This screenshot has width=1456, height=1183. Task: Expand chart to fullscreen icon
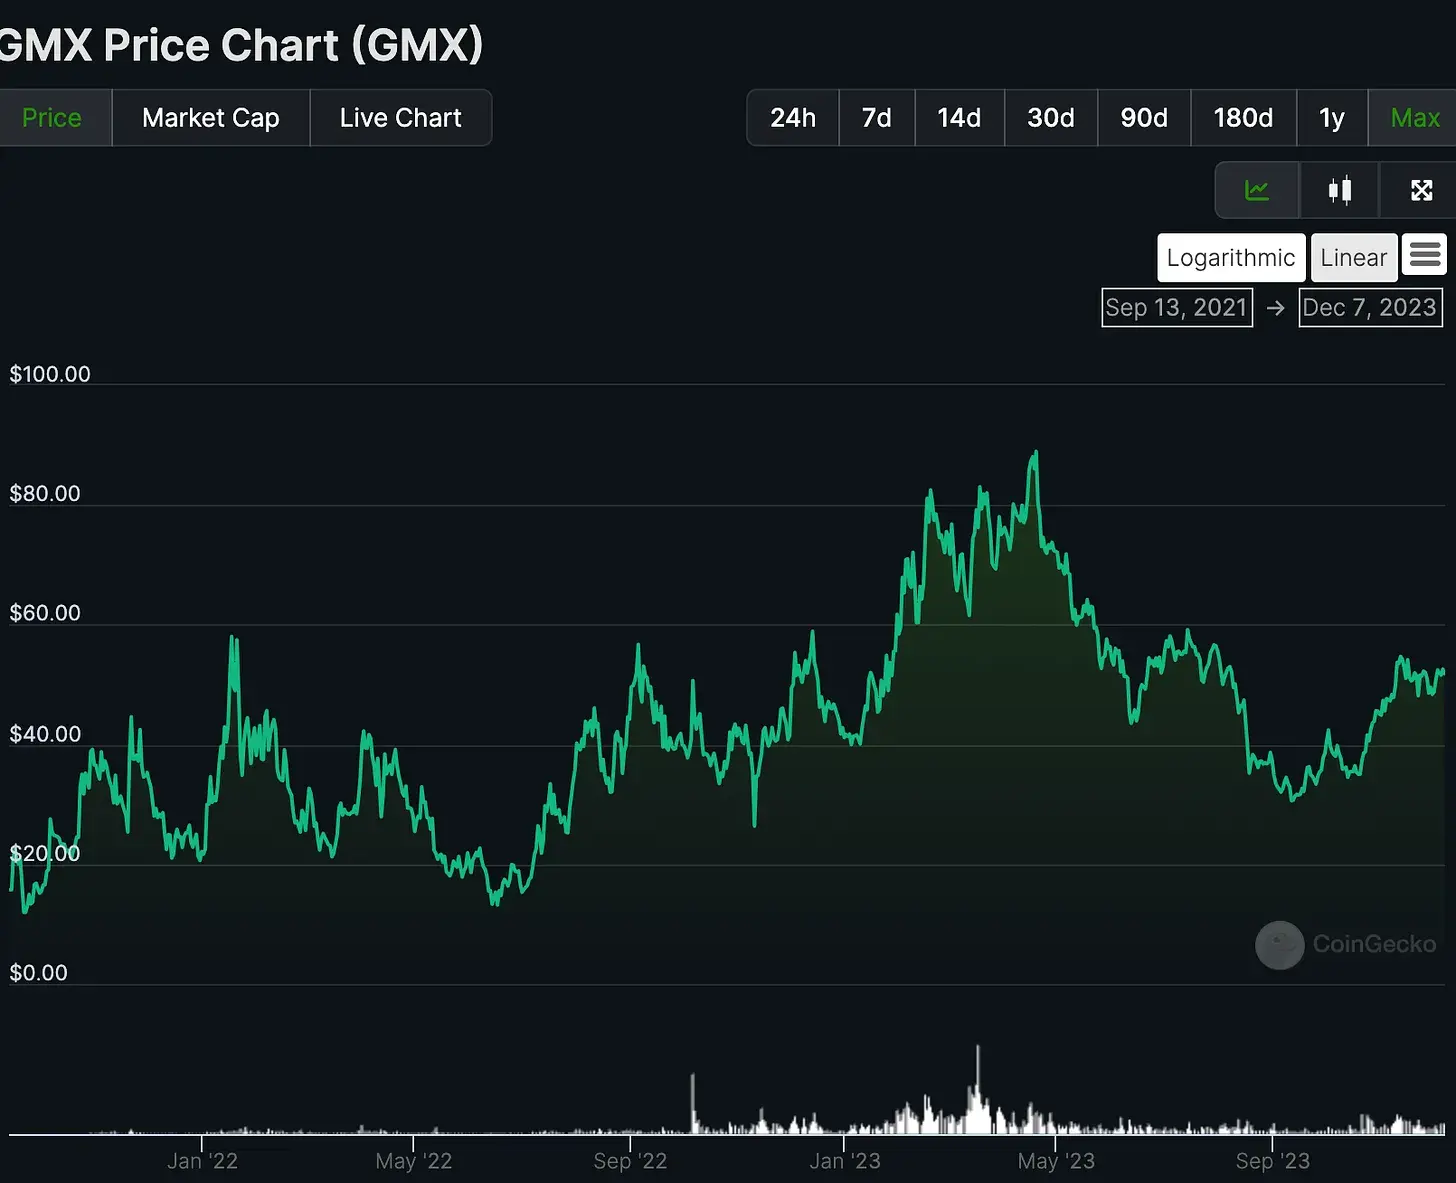tap(1421, 190)
